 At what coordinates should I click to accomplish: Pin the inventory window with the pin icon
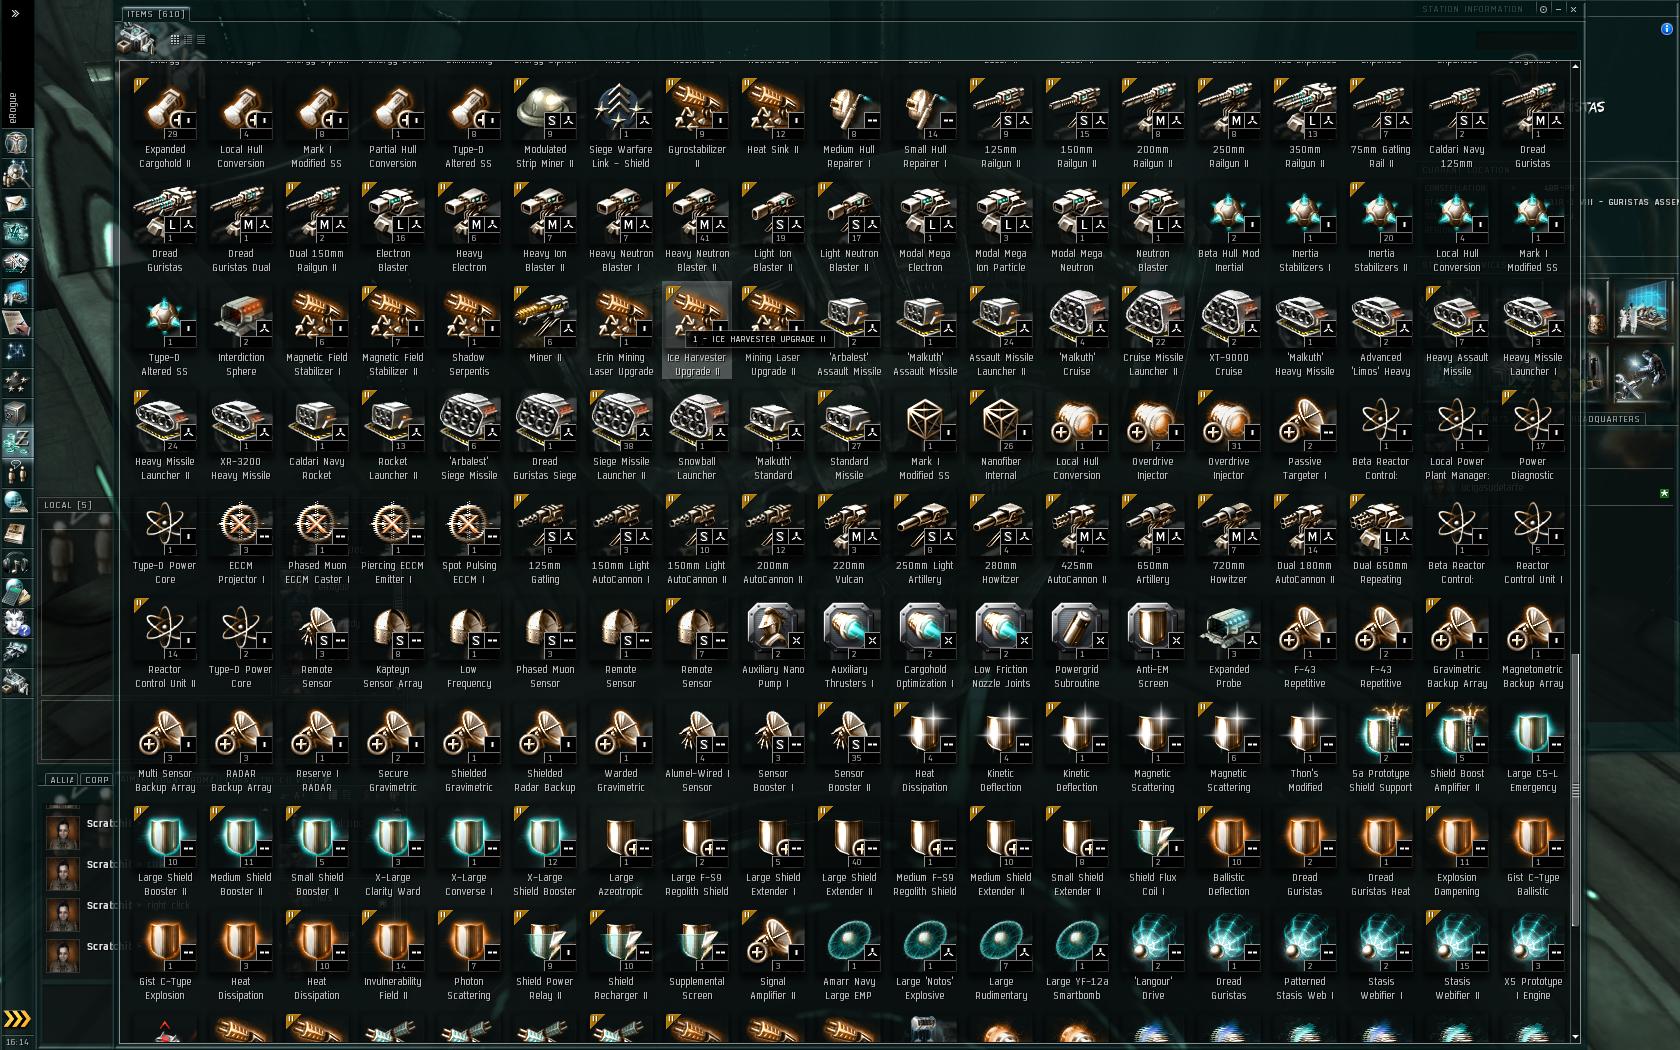[1543, 9]
